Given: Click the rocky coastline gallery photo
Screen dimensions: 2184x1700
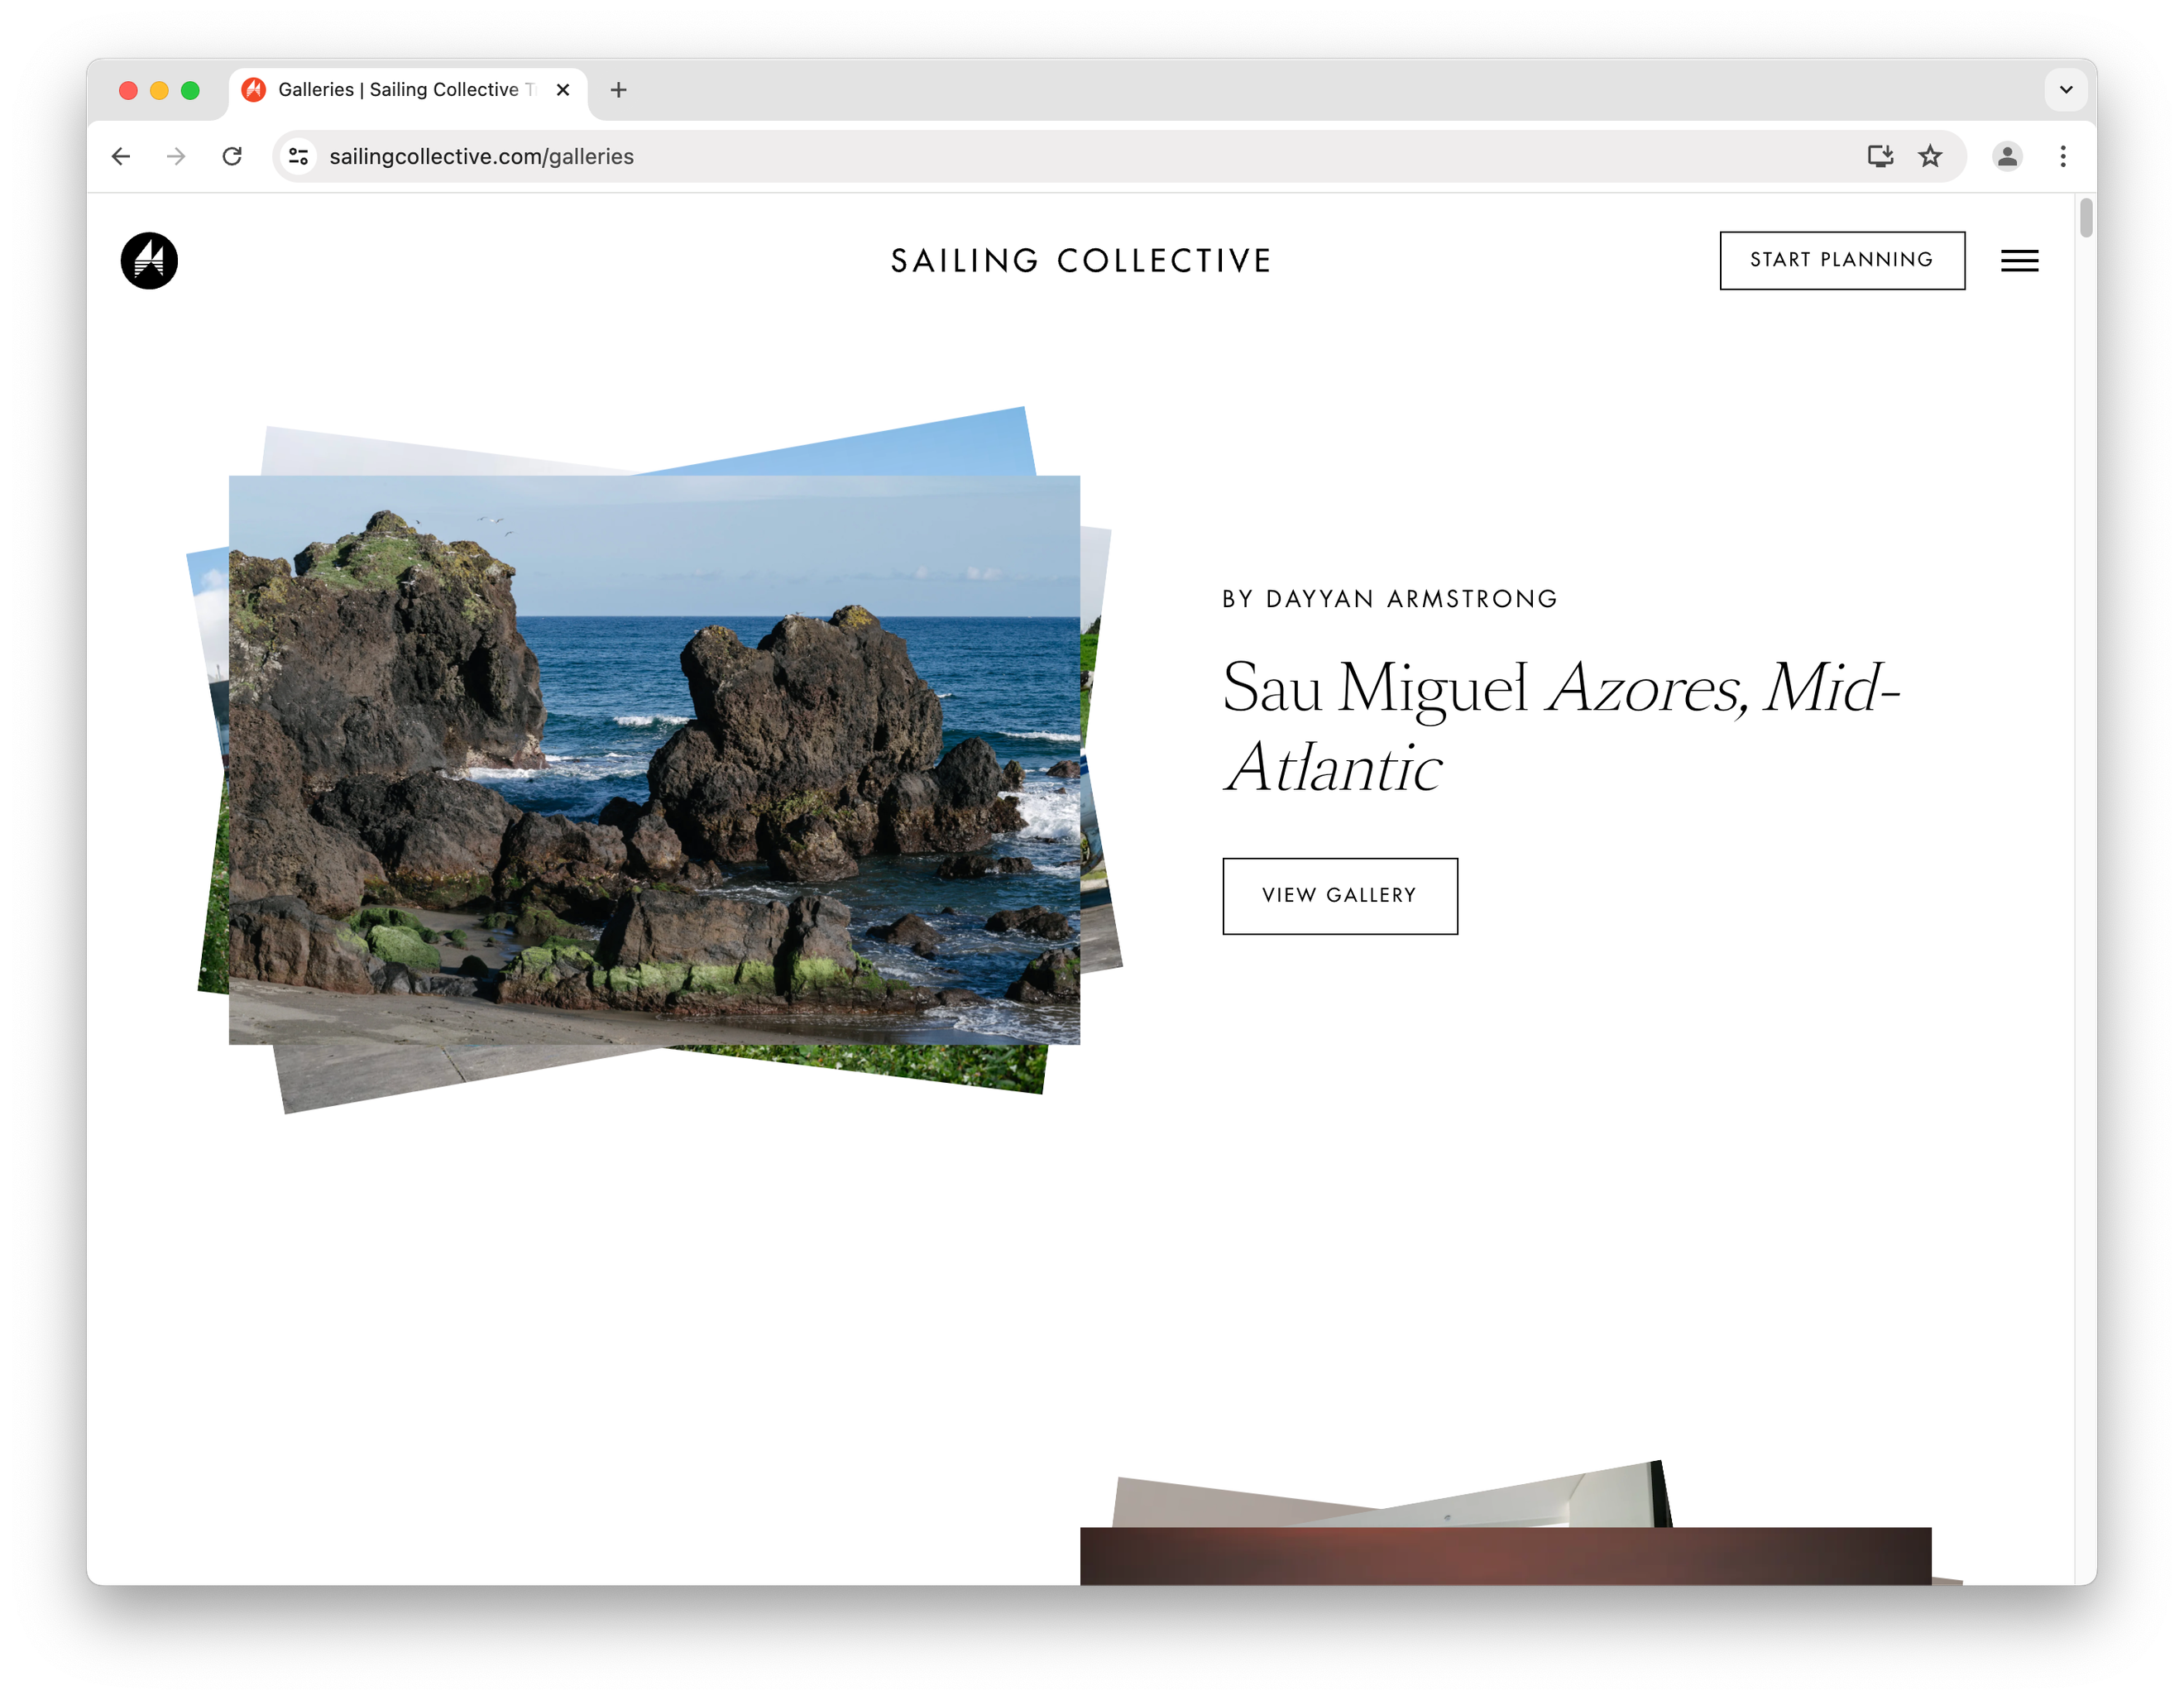Looking at the screenshot, I should [x=654, y=760].
